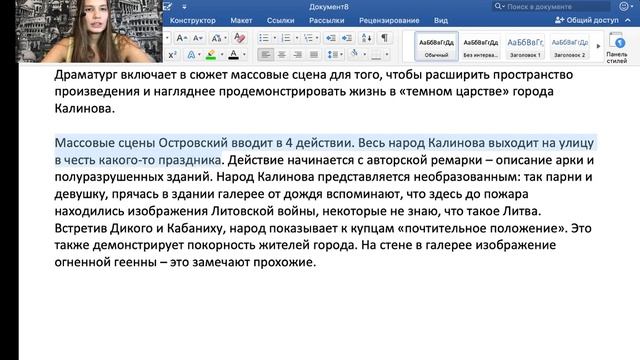The height and width of the screenshot is (360, 640).
Task: Apply text effects with the outlined A icon
Action: point(191,54)
